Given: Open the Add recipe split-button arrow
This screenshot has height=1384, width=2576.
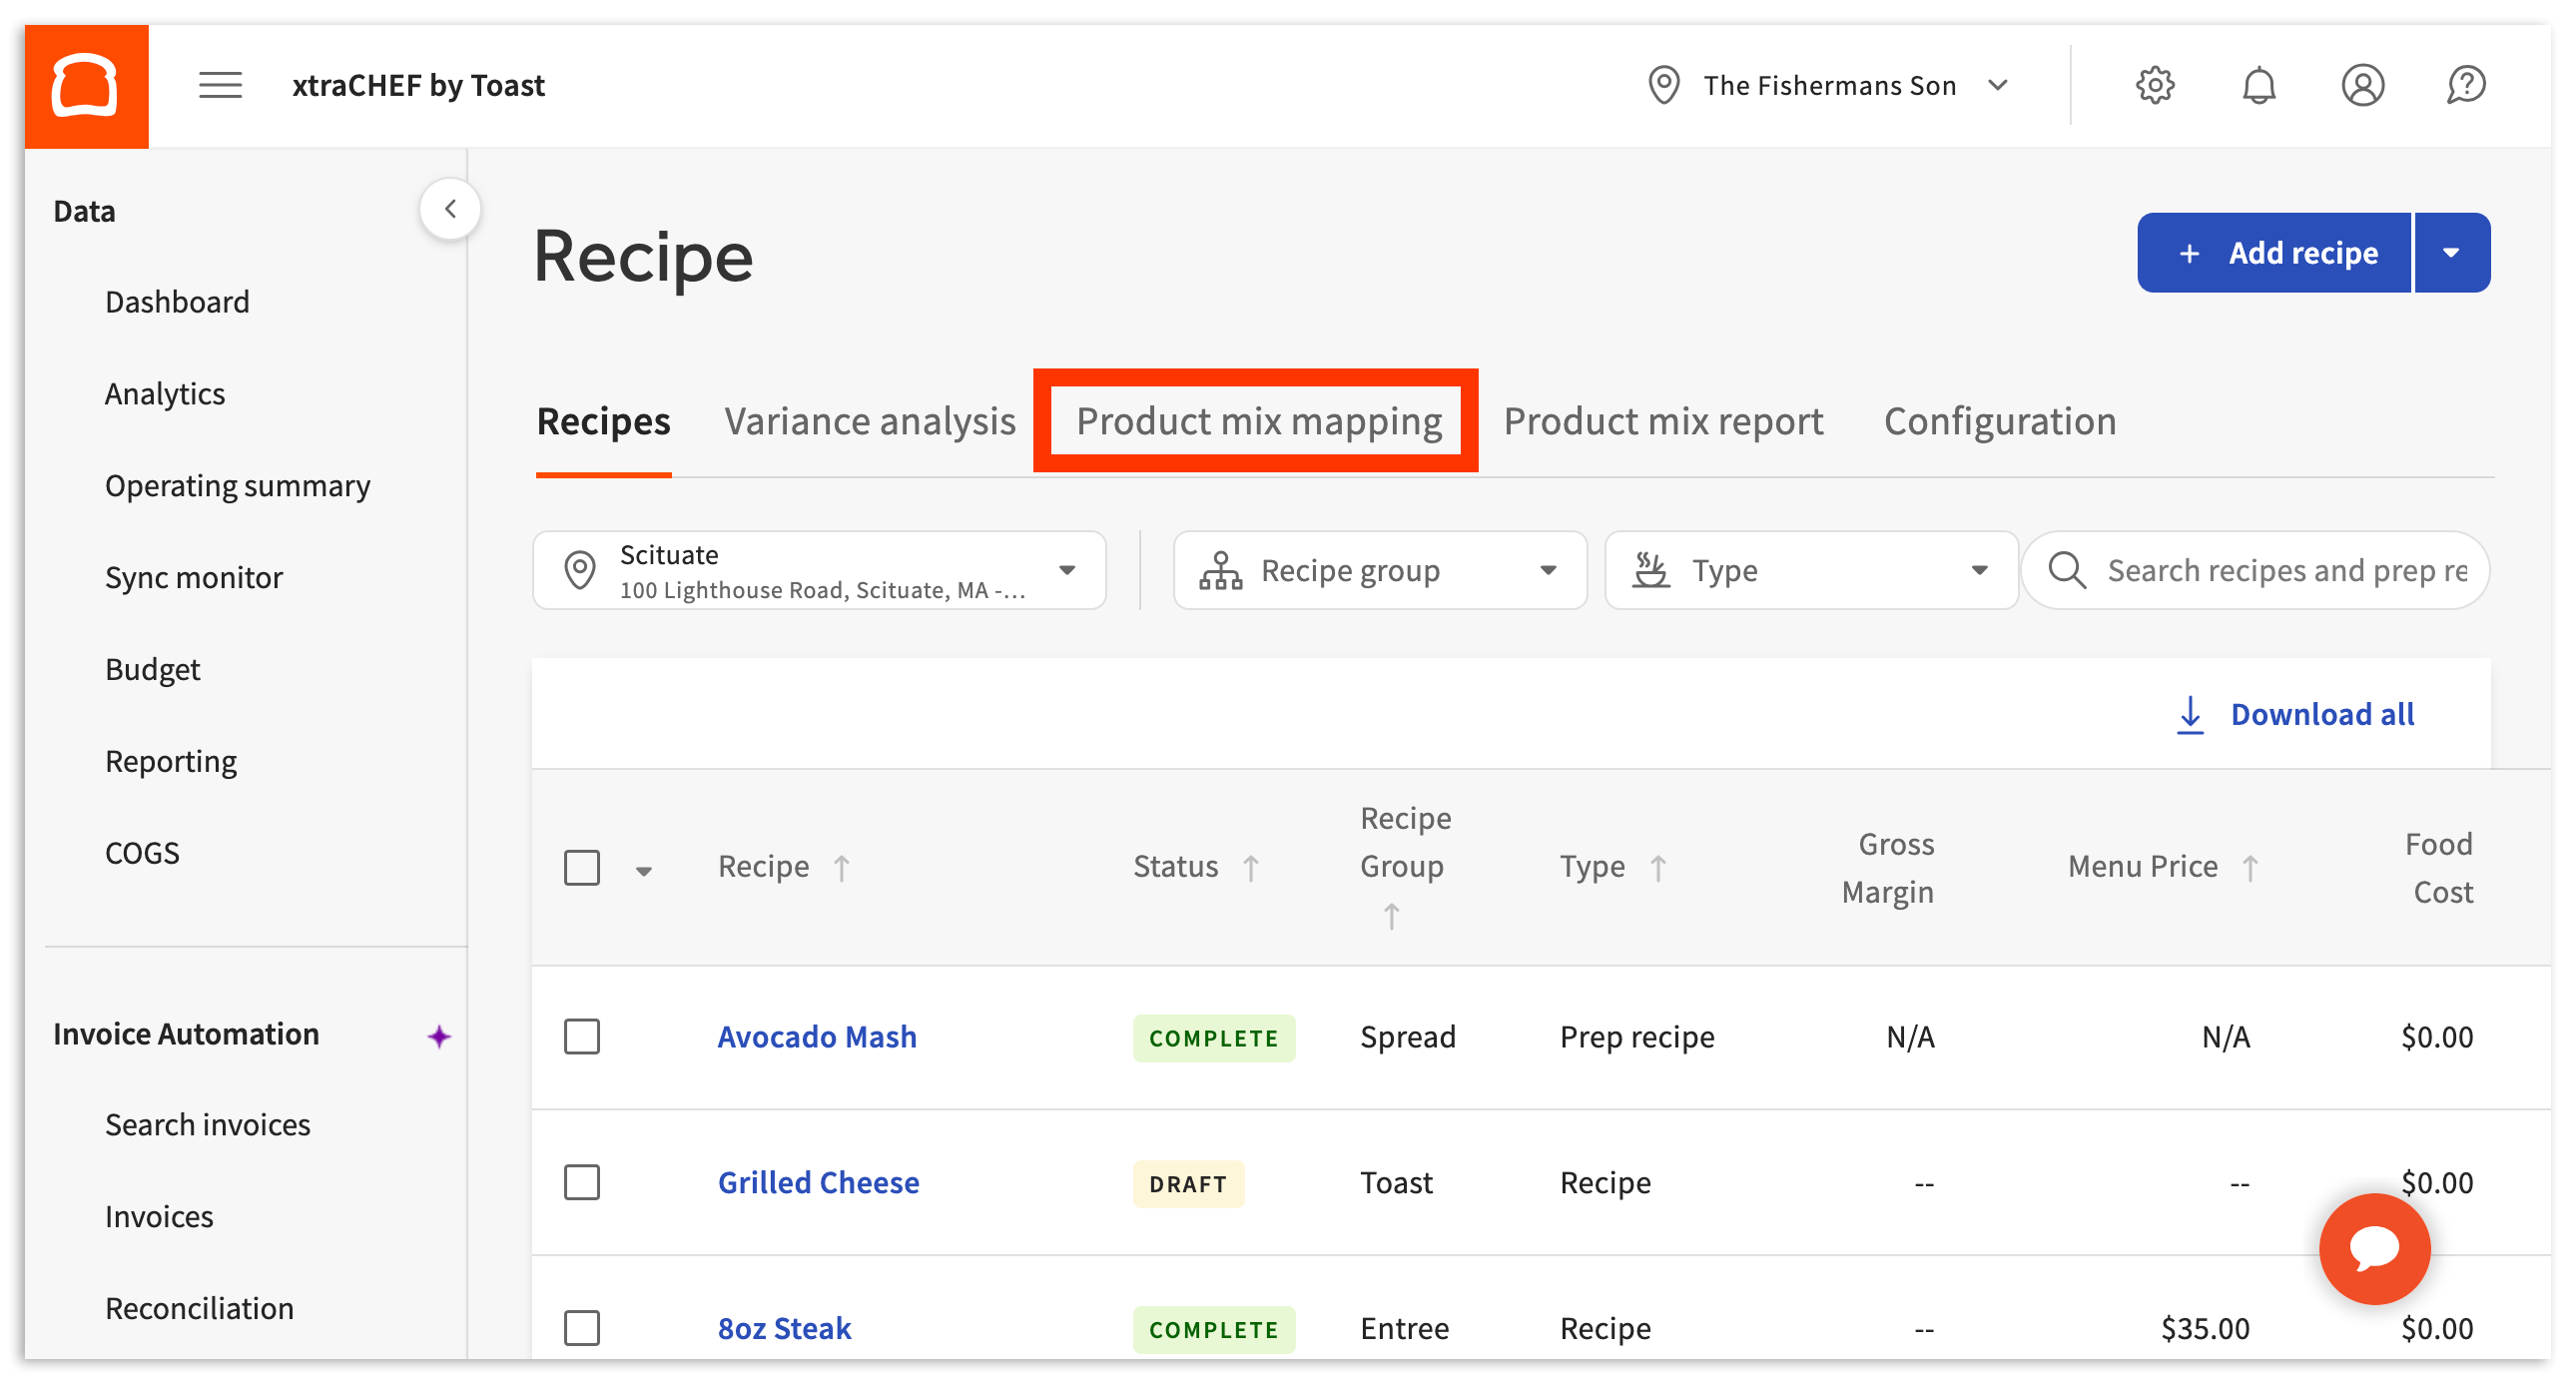Looking at the screenshot, I should [2451, 253].
